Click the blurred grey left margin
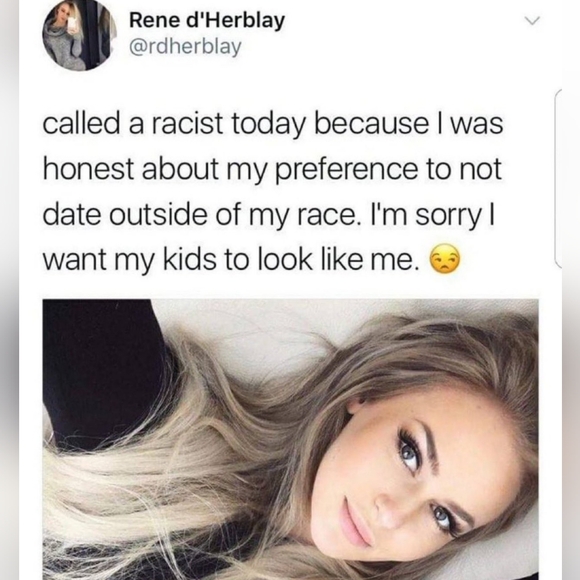The width and height of the screenshot is (580, 580). pyautogui.click(x=9, y=290)
